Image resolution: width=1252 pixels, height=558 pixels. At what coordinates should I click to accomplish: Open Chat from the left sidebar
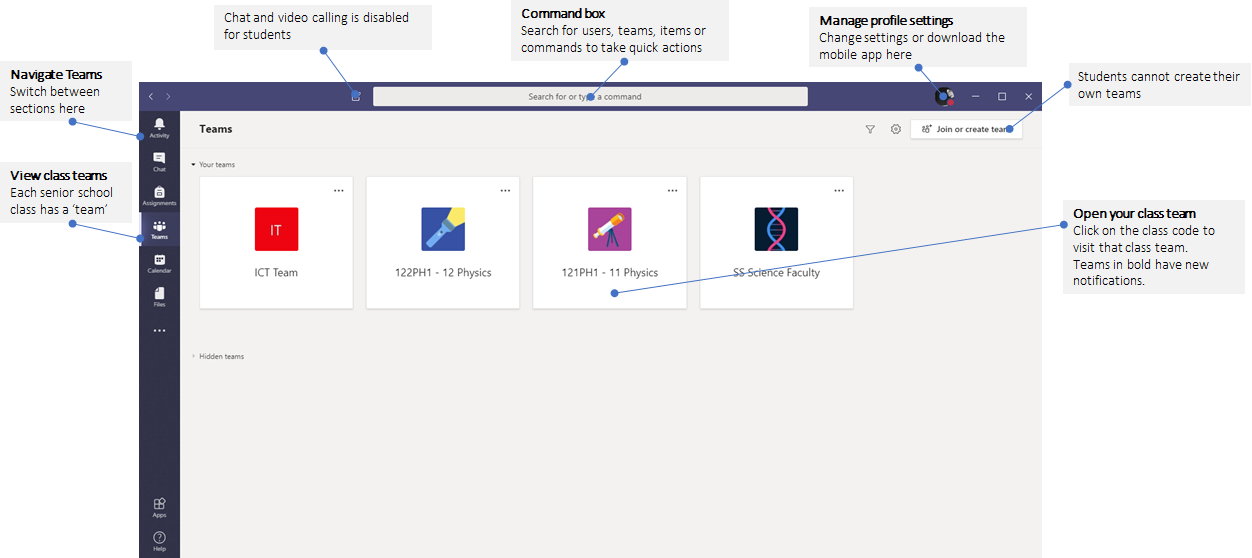pyautogui.click(x=159, y=161)
